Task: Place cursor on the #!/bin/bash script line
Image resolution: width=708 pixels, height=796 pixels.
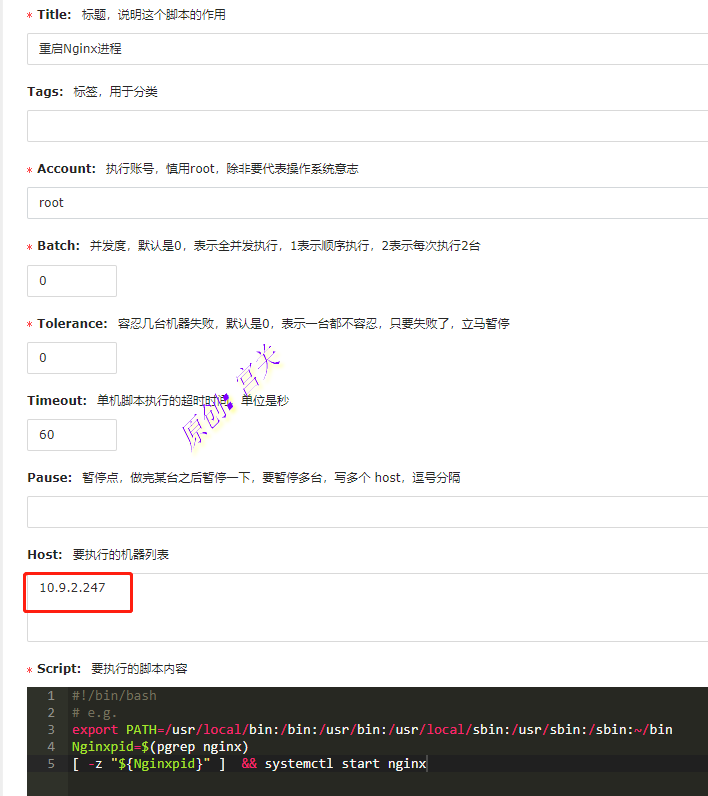Action: (x=114, y=695)
